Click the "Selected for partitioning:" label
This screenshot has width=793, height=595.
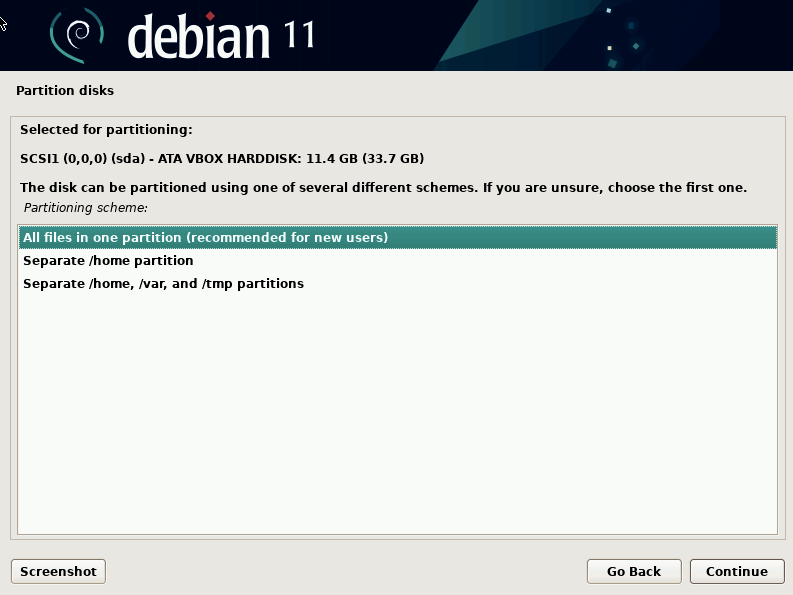106,130
